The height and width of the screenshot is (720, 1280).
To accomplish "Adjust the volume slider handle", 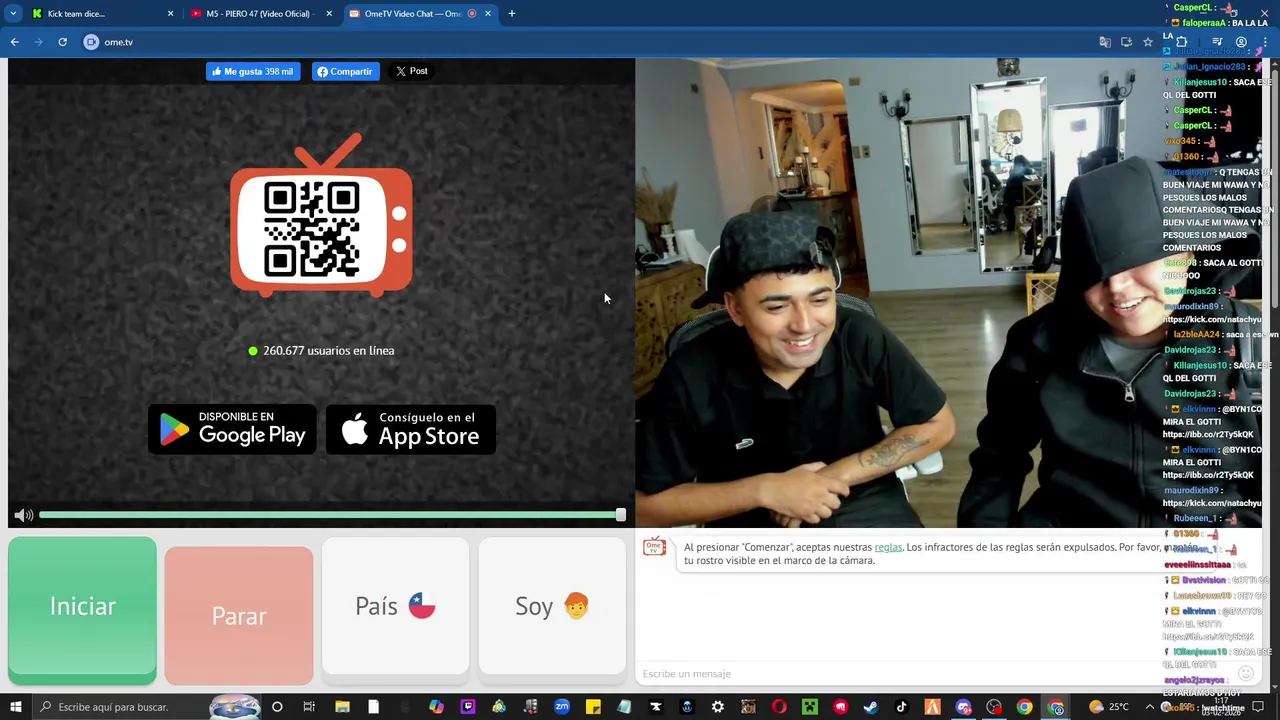I will coord(620,515).
